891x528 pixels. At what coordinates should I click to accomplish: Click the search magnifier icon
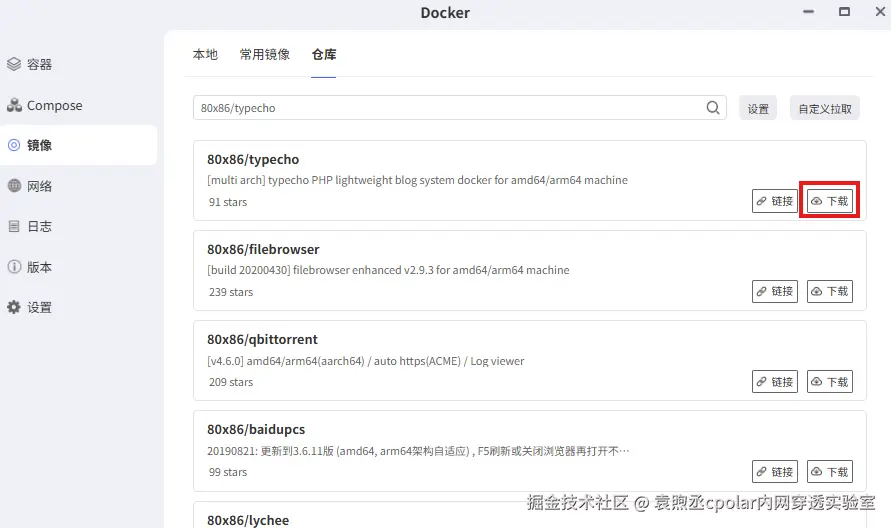tap(713, 107)
